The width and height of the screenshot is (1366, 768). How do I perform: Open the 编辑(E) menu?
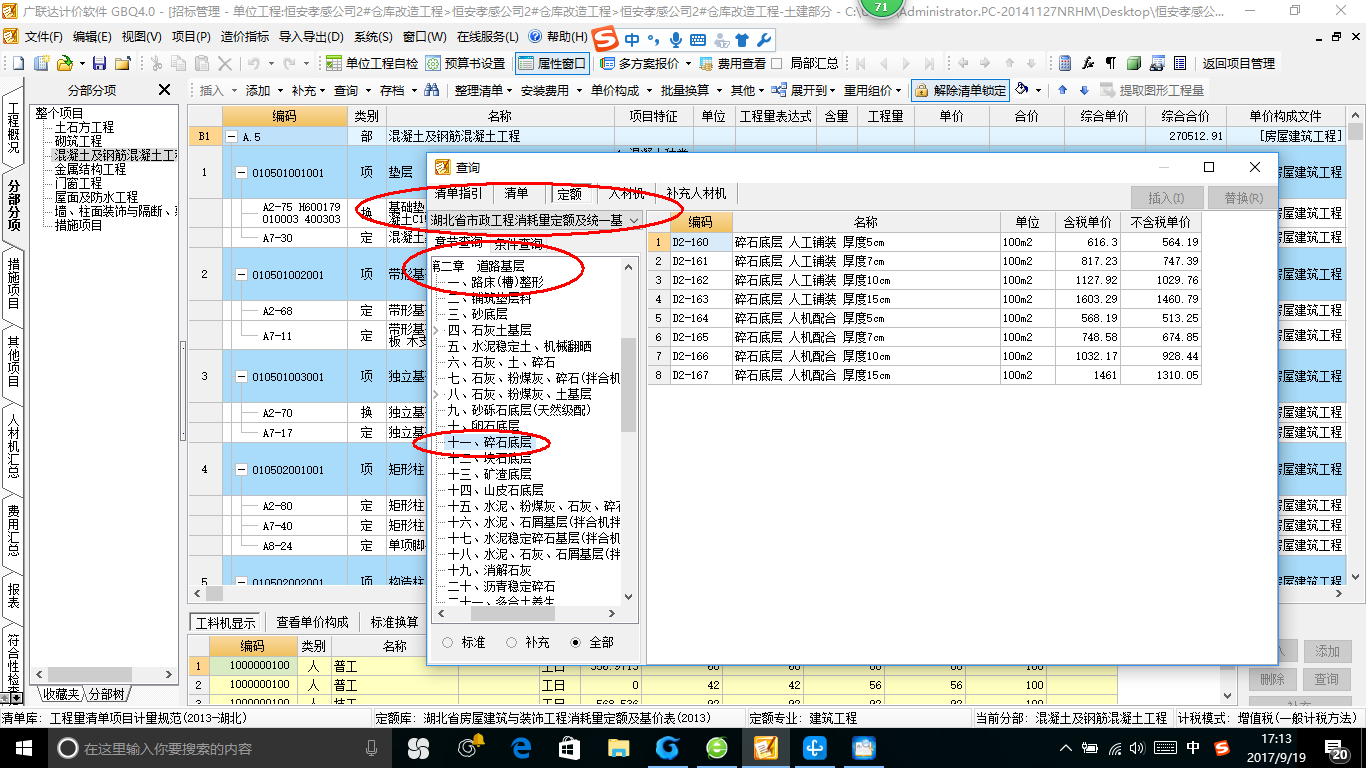(92, 37)
